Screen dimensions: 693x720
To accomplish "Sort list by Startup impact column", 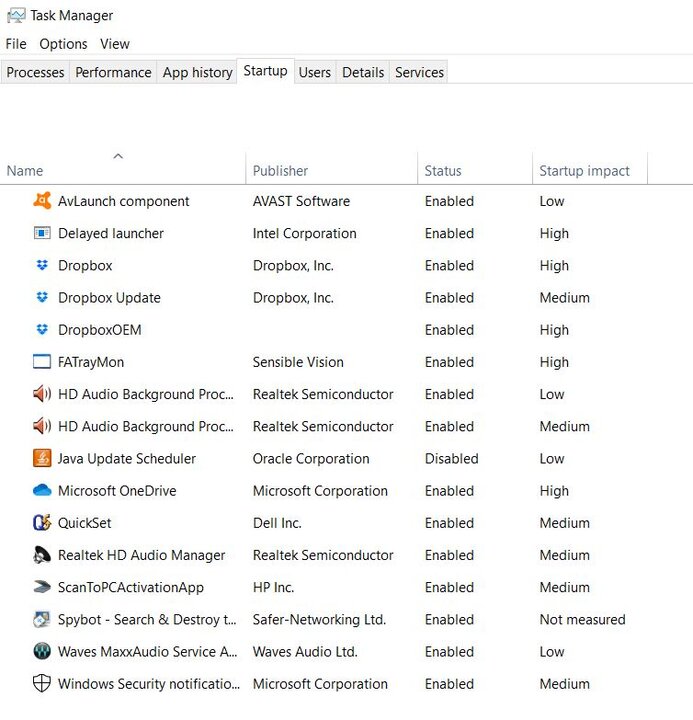I will click(x=584, y=171).
